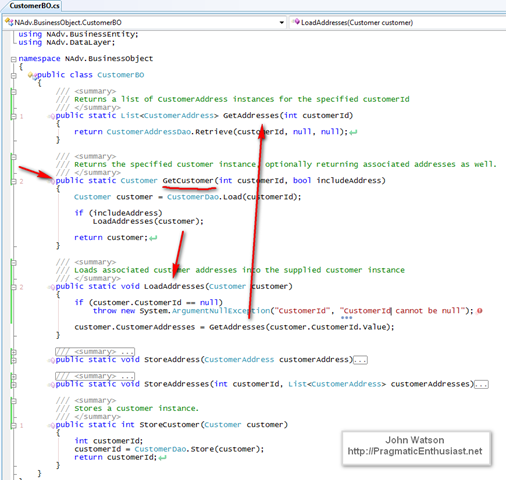This screenshot has width=506, height=480.
Task: Click 'CustomerDao' in the Store(customer) line
Action: pyautogui.click(x=160, y=449)
